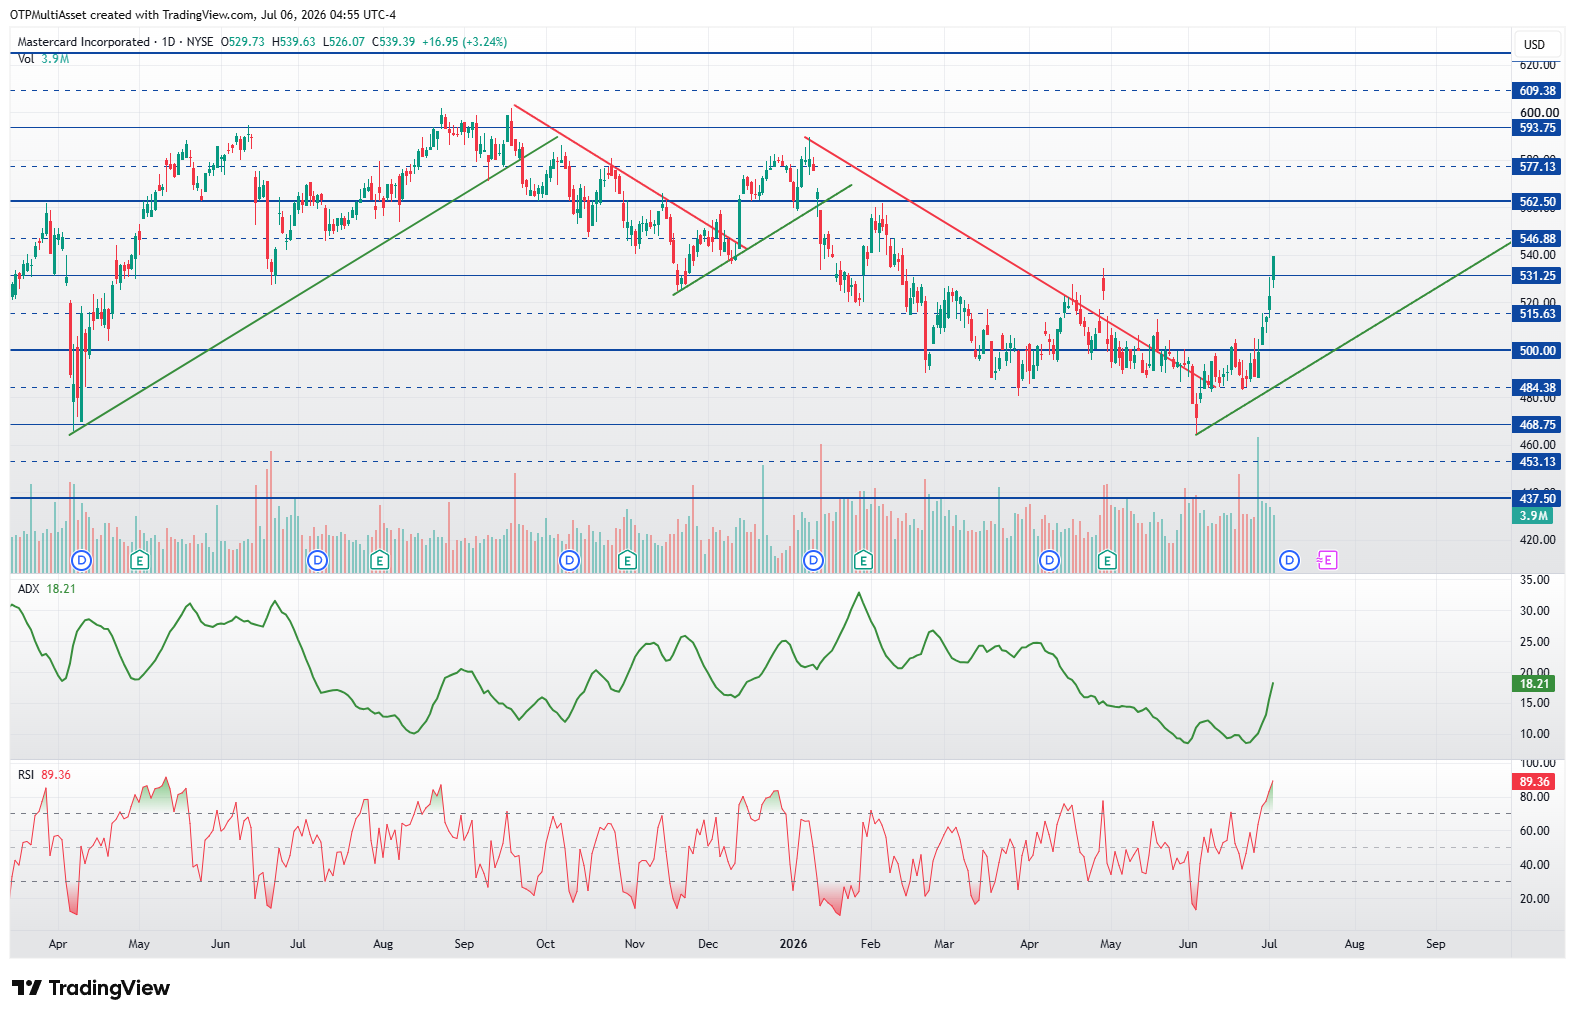This screenshot has width=1575, height=1018.
Task: Select the earnings marker for November 2025
Action: point(627,560)
